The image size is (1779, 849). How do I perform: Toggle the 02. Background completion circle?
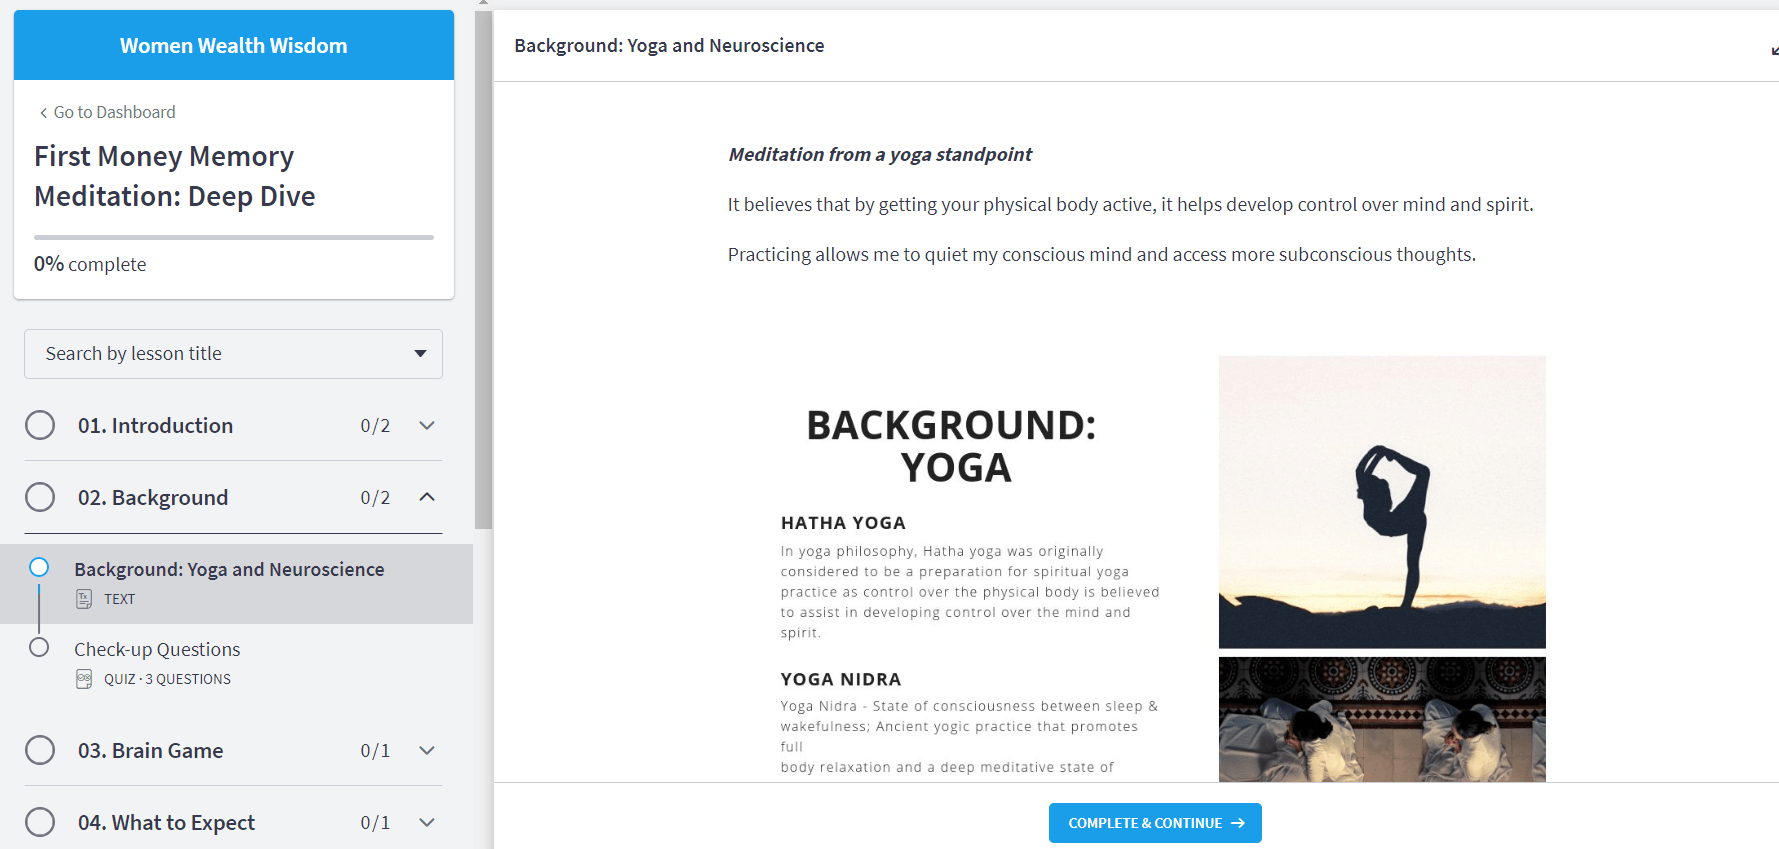40,497
